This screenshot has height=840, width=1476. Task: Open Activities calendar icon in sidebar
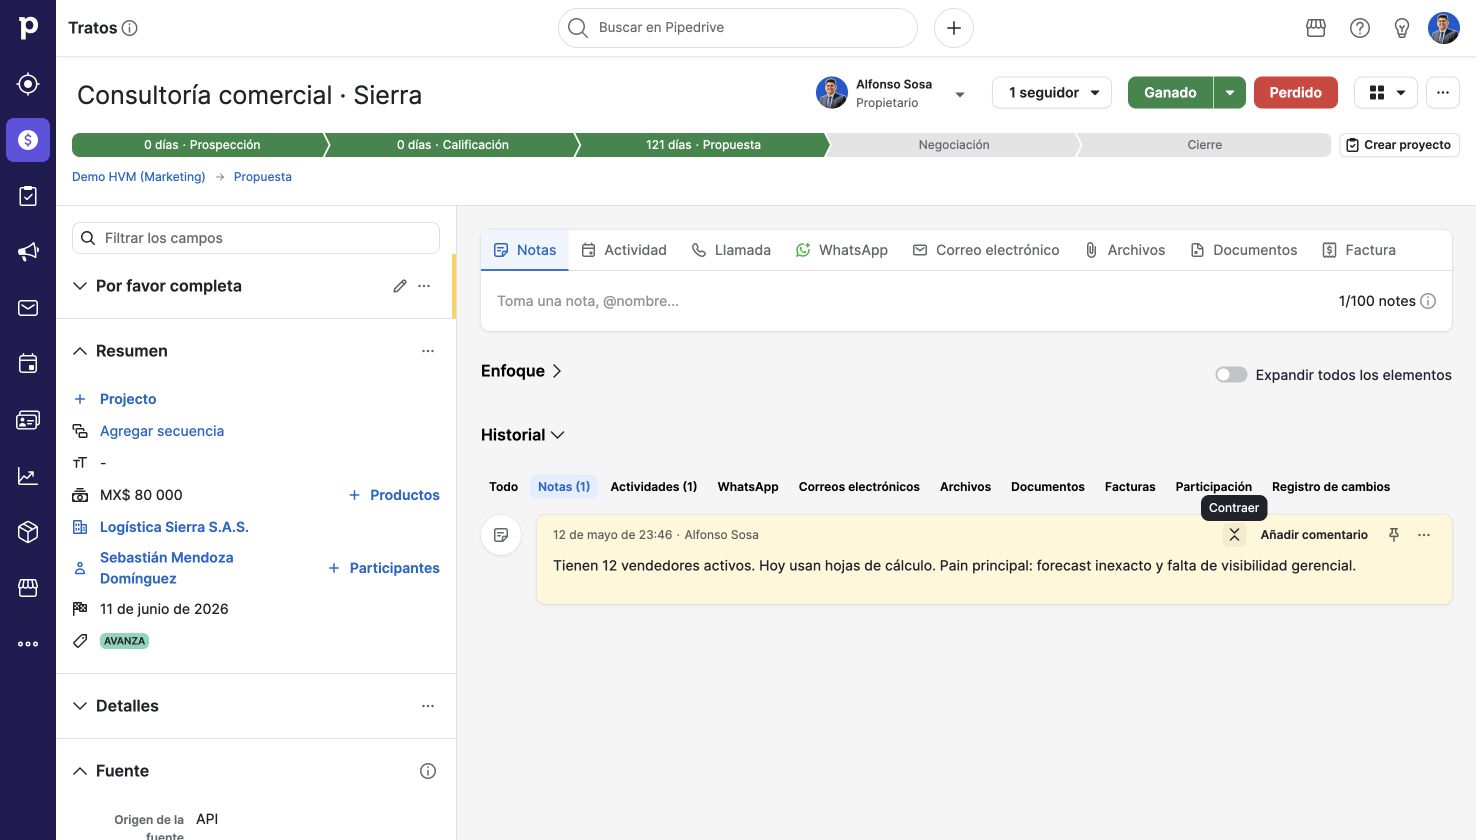coord(28,364)
